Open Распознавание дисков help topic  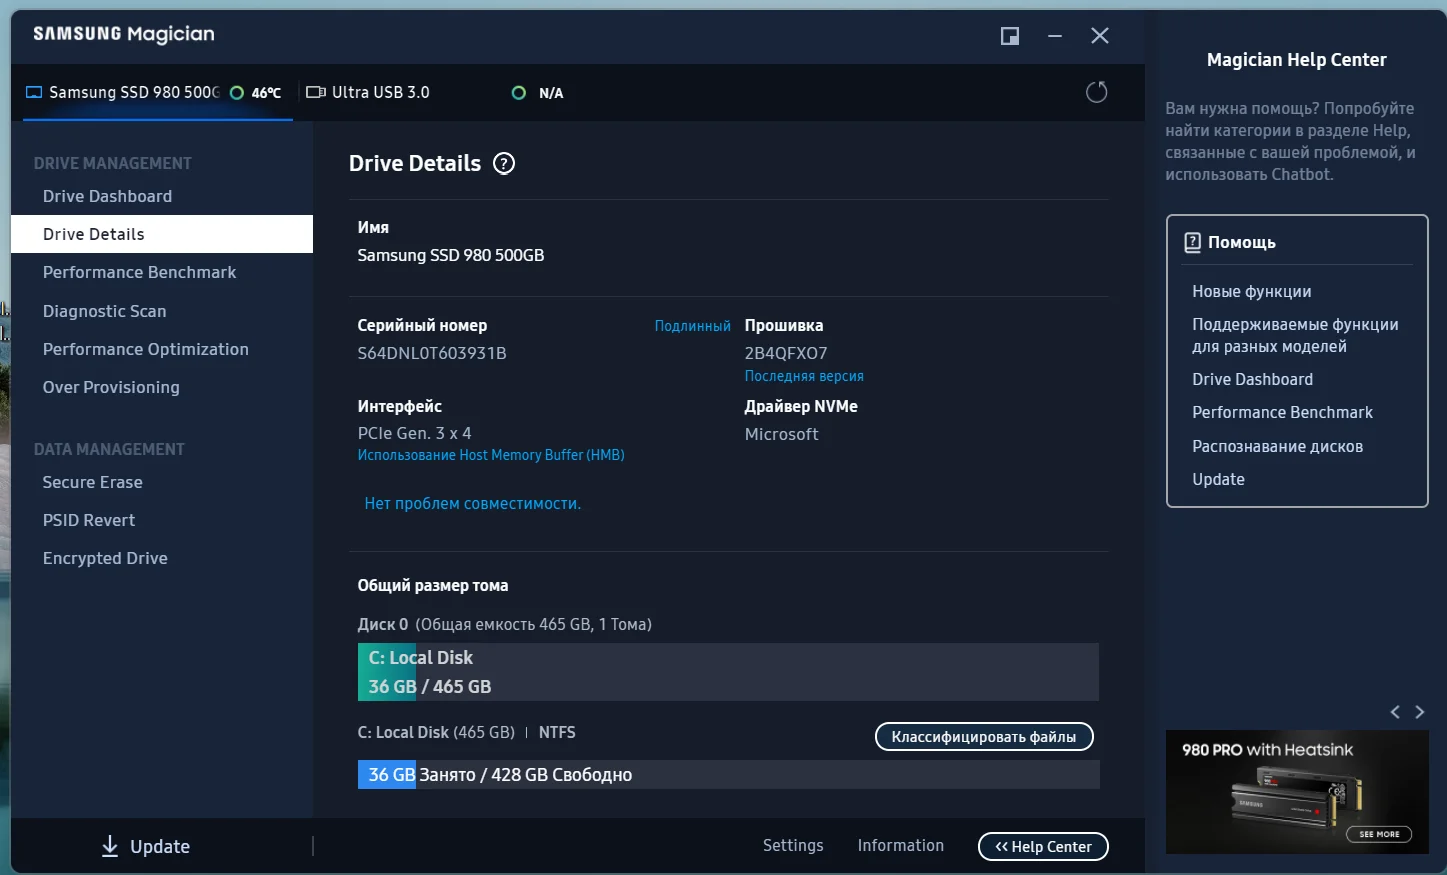pyautogui.click(x=1277, y=446)
